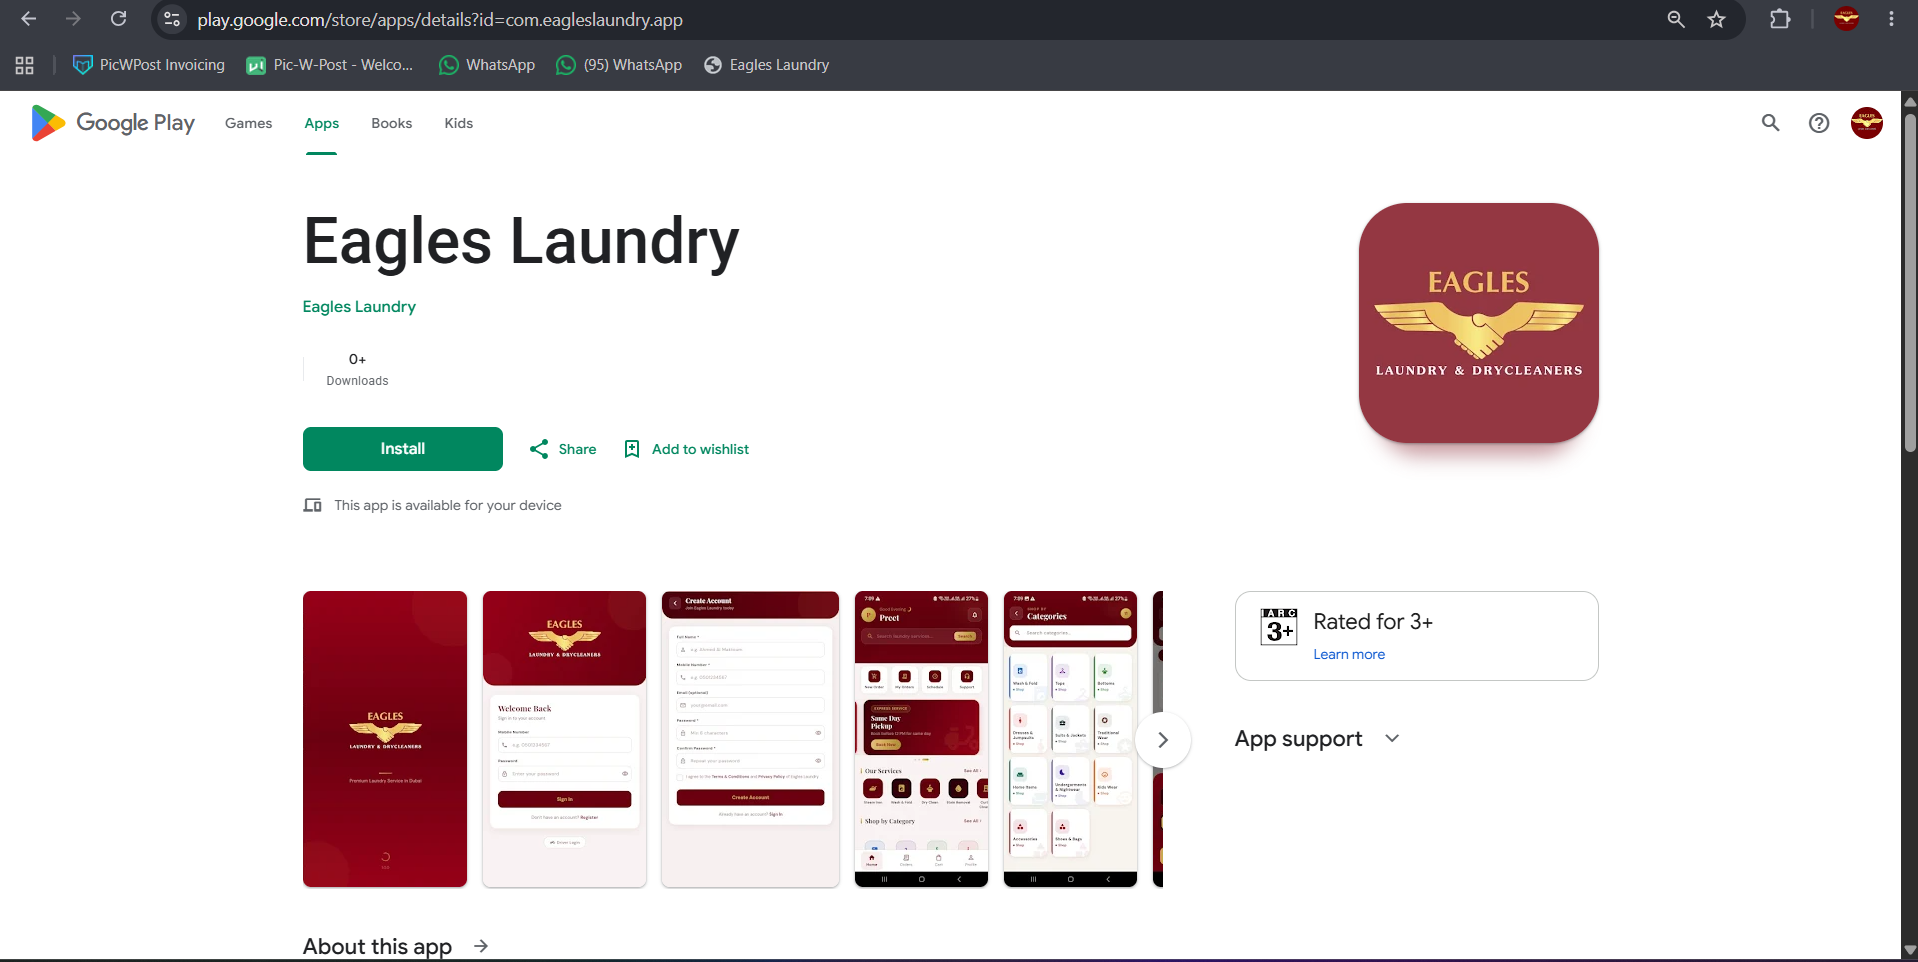Click the Google Play logo

coord(113,123)
